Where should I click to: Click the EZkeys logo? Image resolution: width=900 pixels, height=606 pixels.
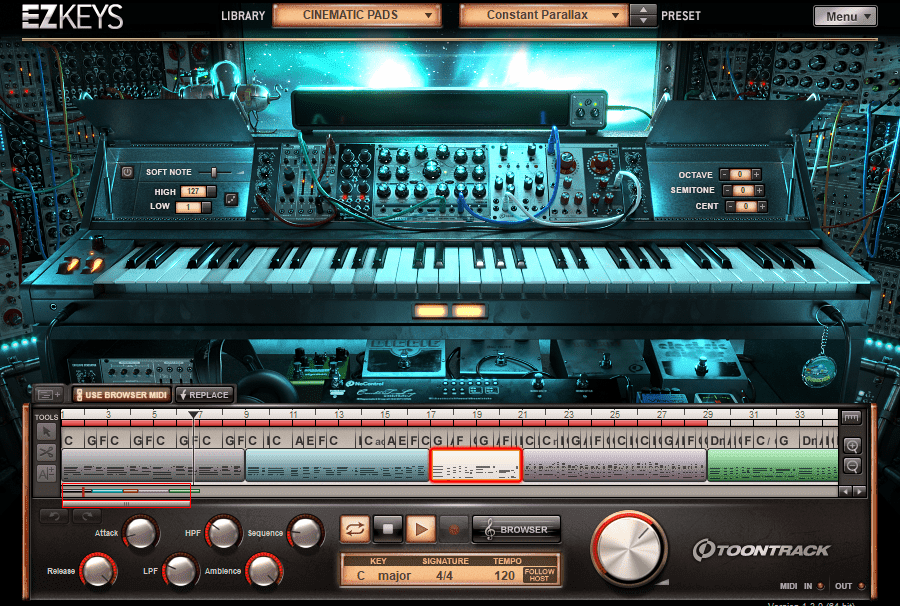tap(72, 17)
